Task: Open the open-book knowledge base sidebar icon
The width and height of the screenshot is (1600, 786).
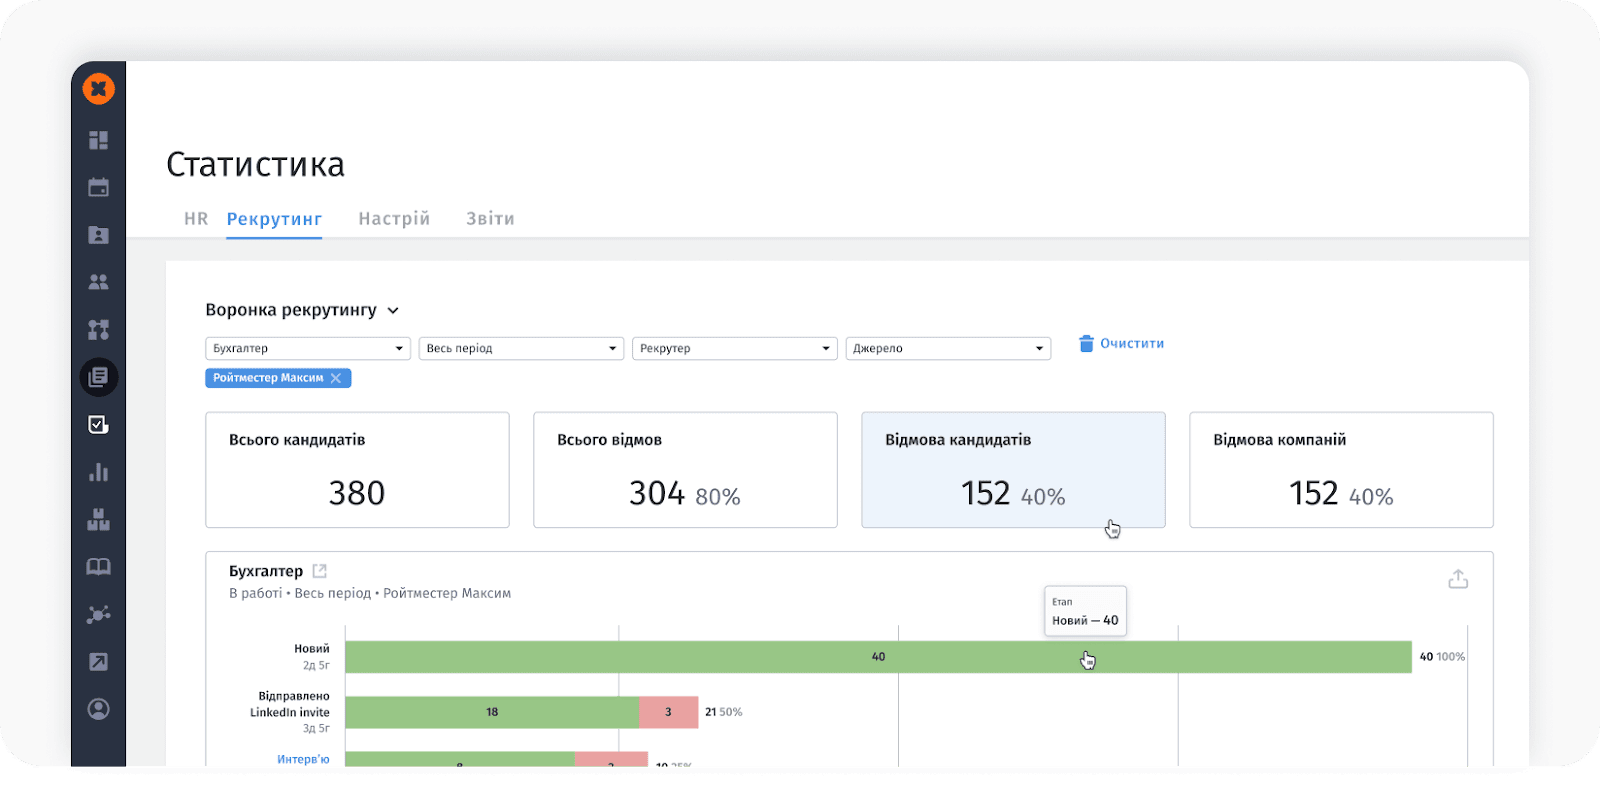Action: (98, 567)
